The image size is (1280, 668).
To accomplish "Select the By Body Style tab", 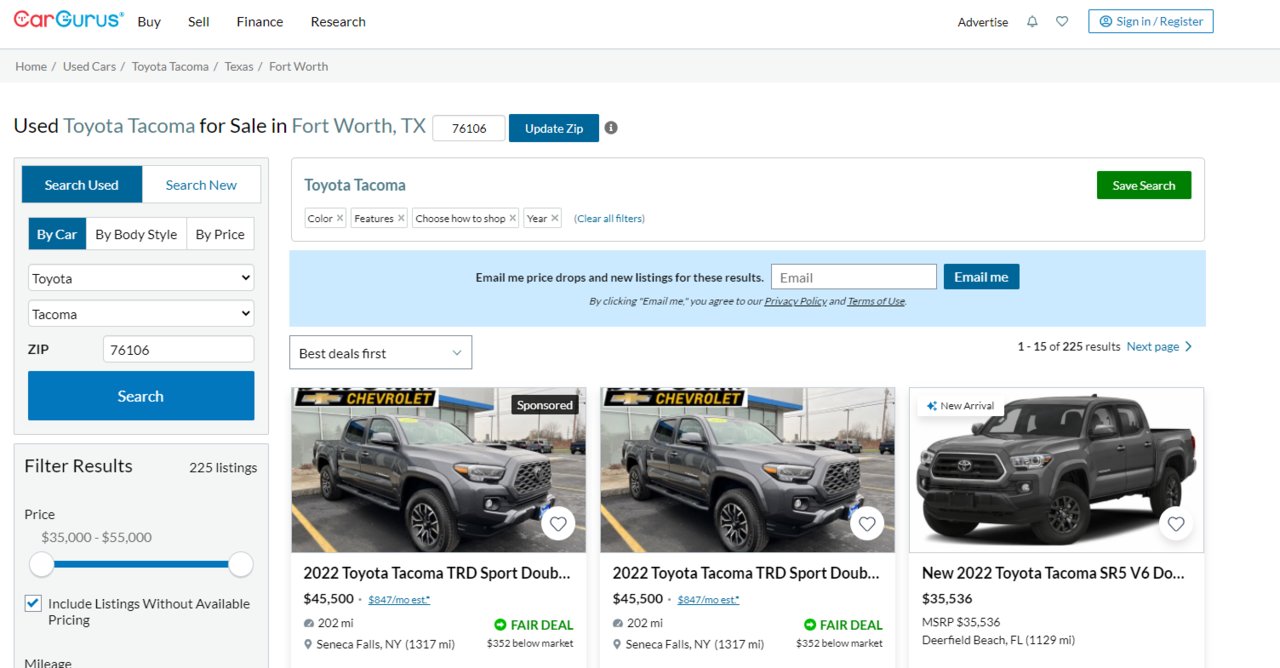I will [x=136, y=234].
